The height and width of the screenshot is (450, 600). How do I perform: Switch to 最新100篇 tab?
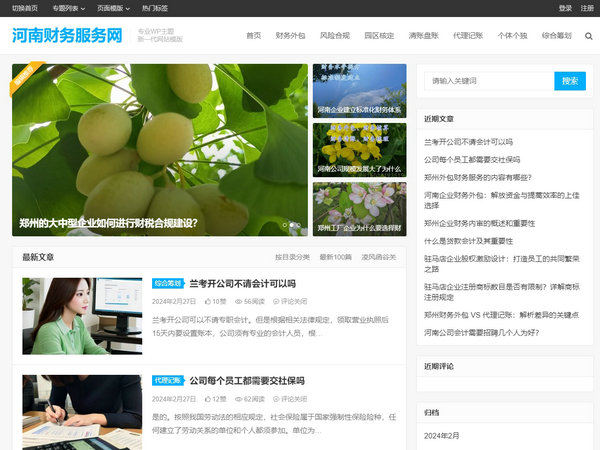click(336, 257)
